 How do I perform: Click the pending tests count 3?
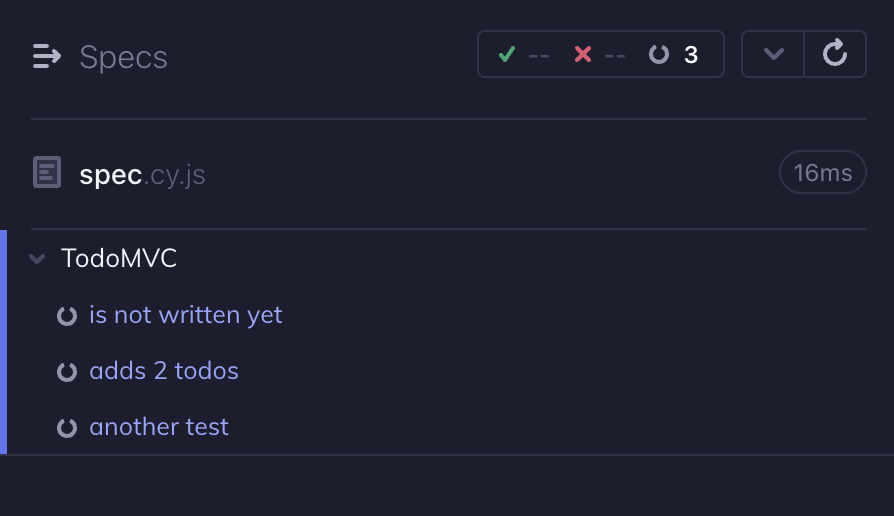(x=691, y=55)
